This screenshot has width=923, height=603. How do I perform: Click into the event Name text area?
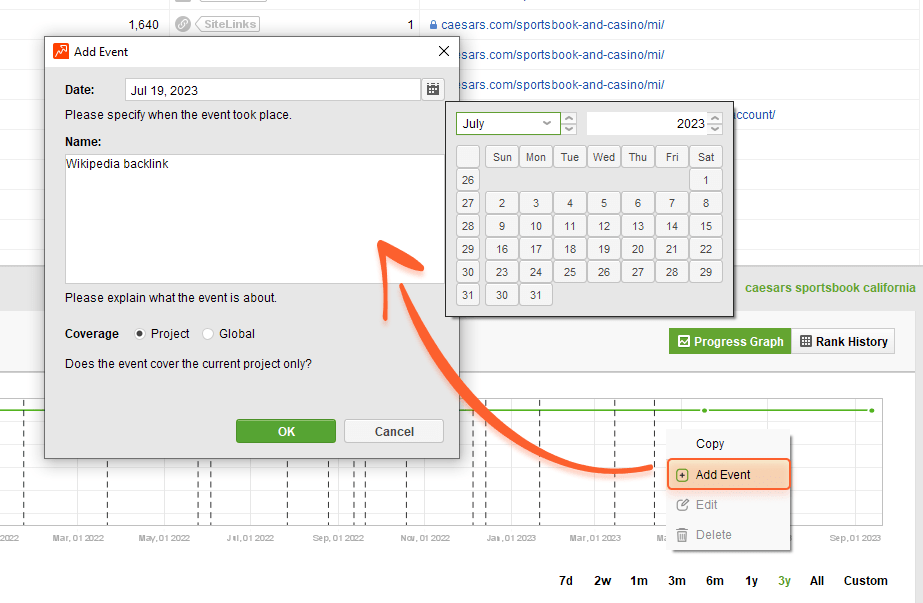point(255,220)
